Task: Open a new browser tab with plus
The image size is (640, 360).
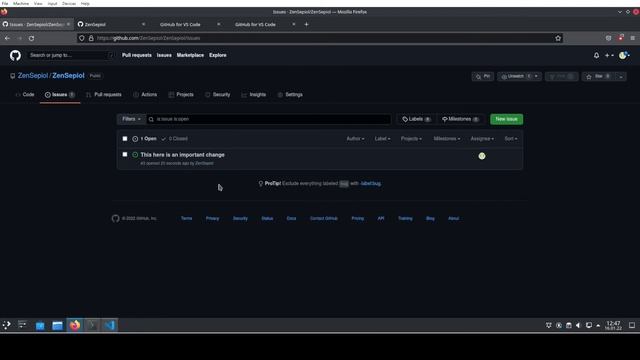Action: click(306, 24)
